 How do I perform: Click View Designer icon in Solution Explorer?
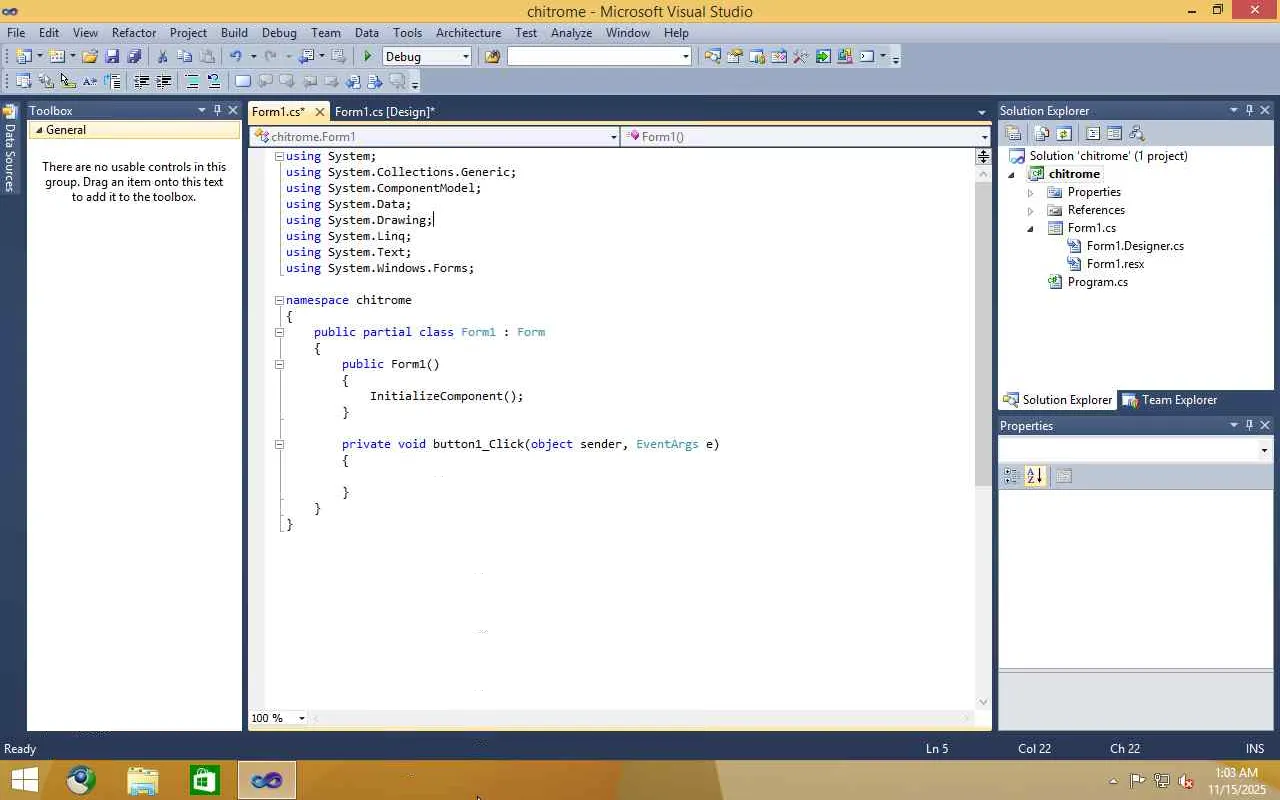pyautogui.click(x=1114, y=133)
